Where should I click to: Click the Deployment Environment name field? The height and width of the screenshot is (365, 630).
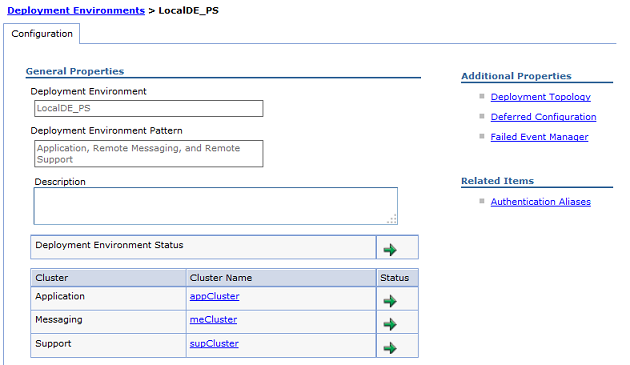click(149, 109)
